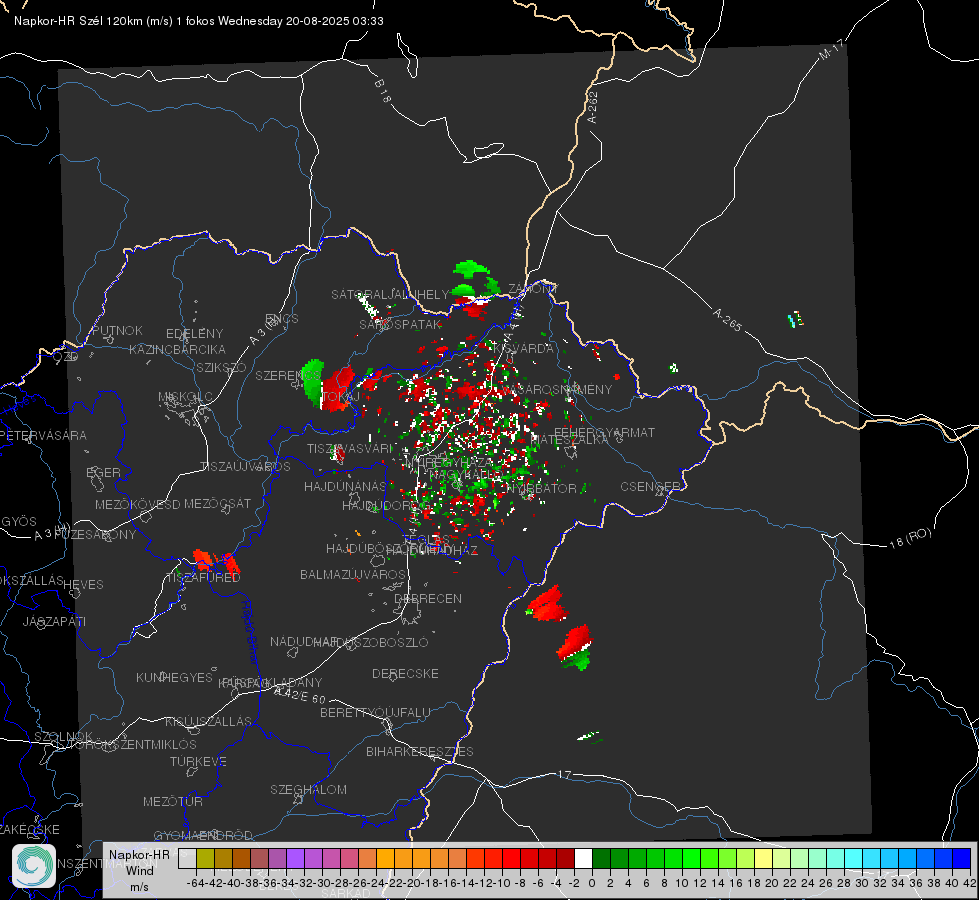Click the MEZOCSAT city label
Image resolution: width=979 pixels, height=900 pixels.
point(217,503)
